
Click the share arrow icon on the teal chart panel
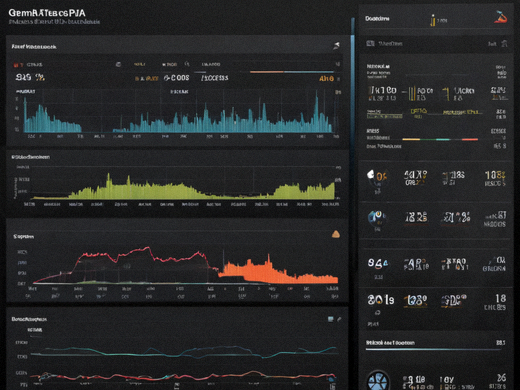click(x=336, y=46)
